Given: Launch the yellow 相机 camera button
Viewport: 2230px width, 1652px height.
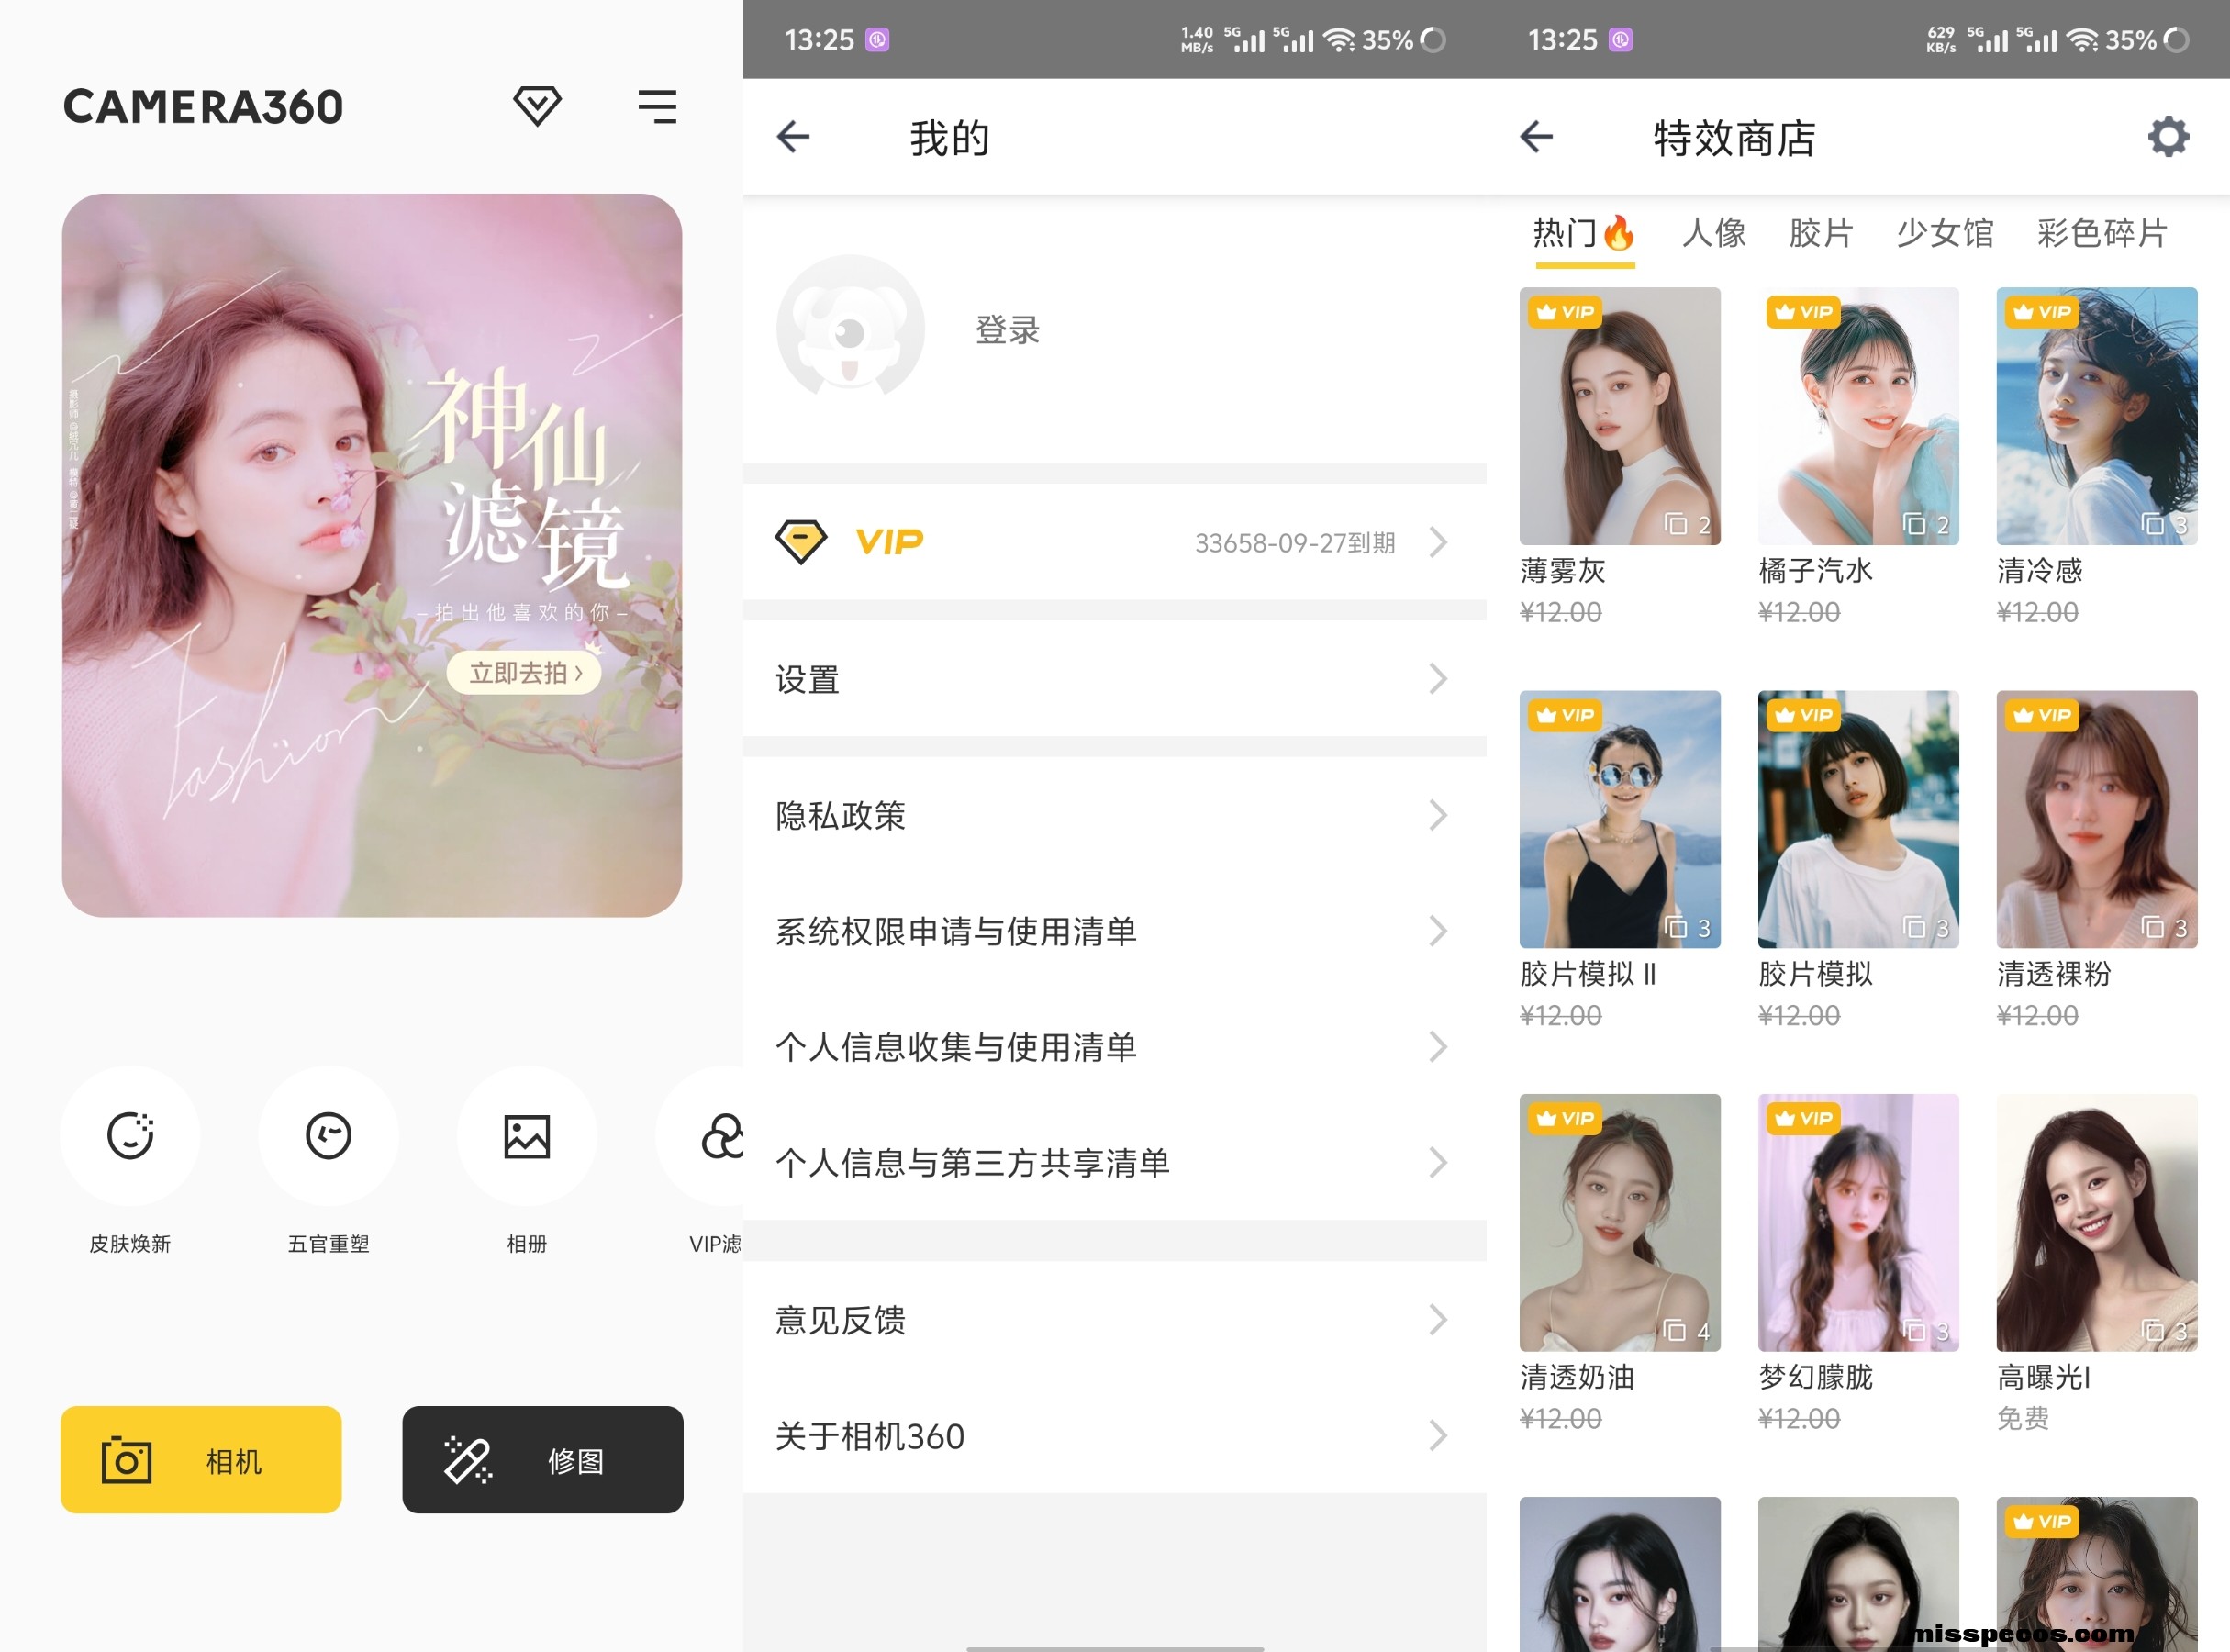Looking at the screenshot, I should [x=201, y=1460].
